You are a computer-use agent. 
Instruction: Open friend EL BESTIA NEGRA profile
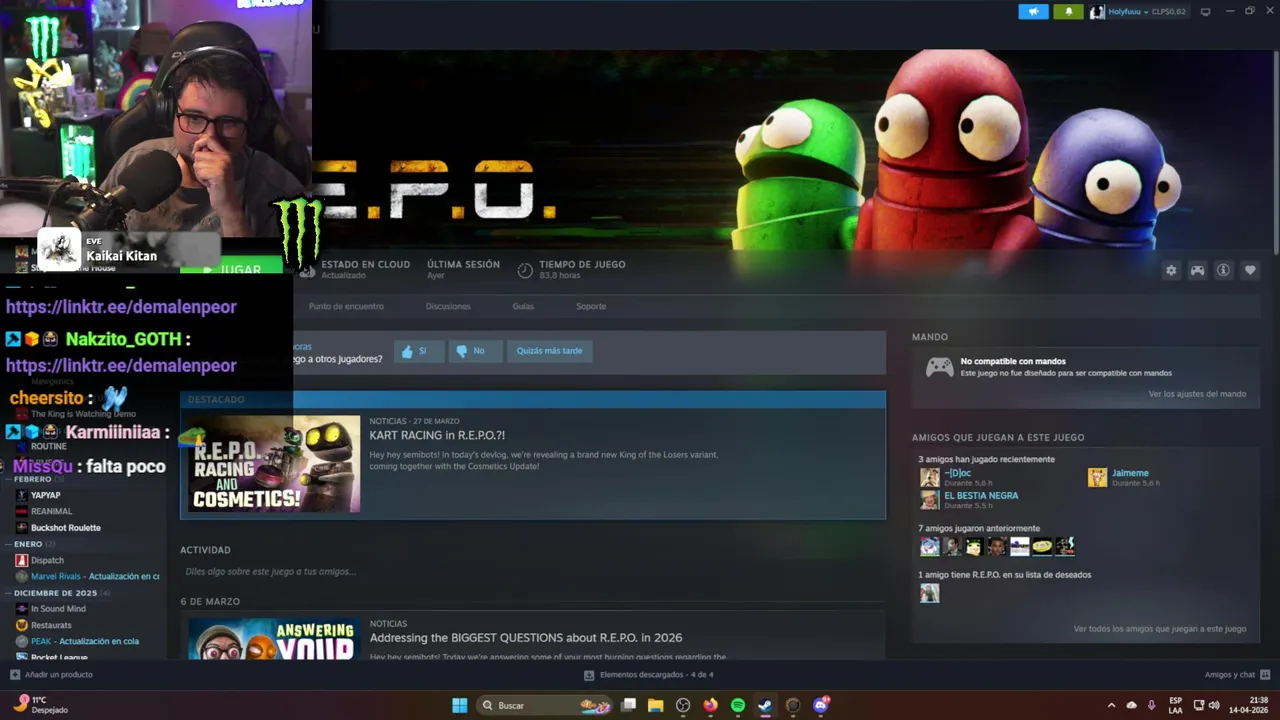tap(981, 496)
